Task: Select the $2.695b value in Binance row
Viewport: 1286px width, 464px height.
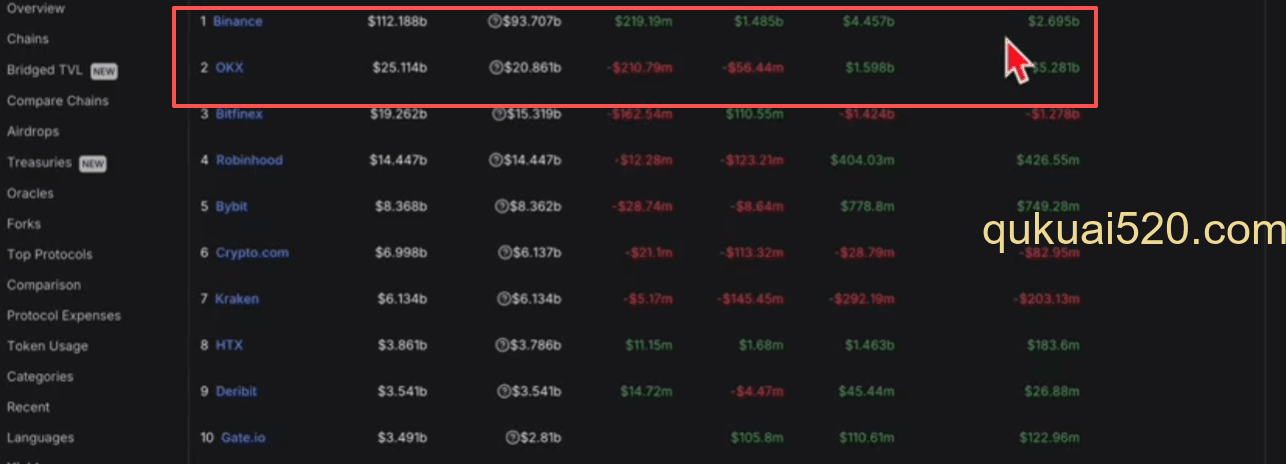Action: (1054, 21)
